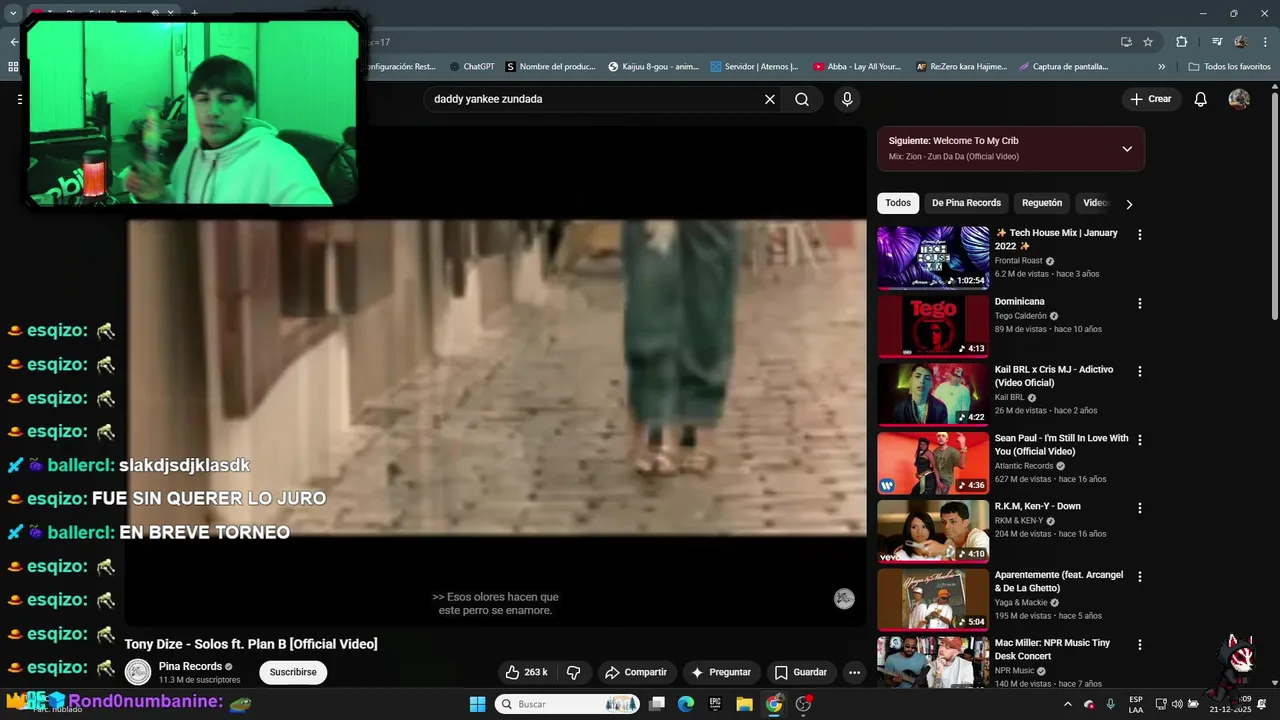Open Chrome three-dot menu
1280x720 pixels.
[x=1263, y=42]
